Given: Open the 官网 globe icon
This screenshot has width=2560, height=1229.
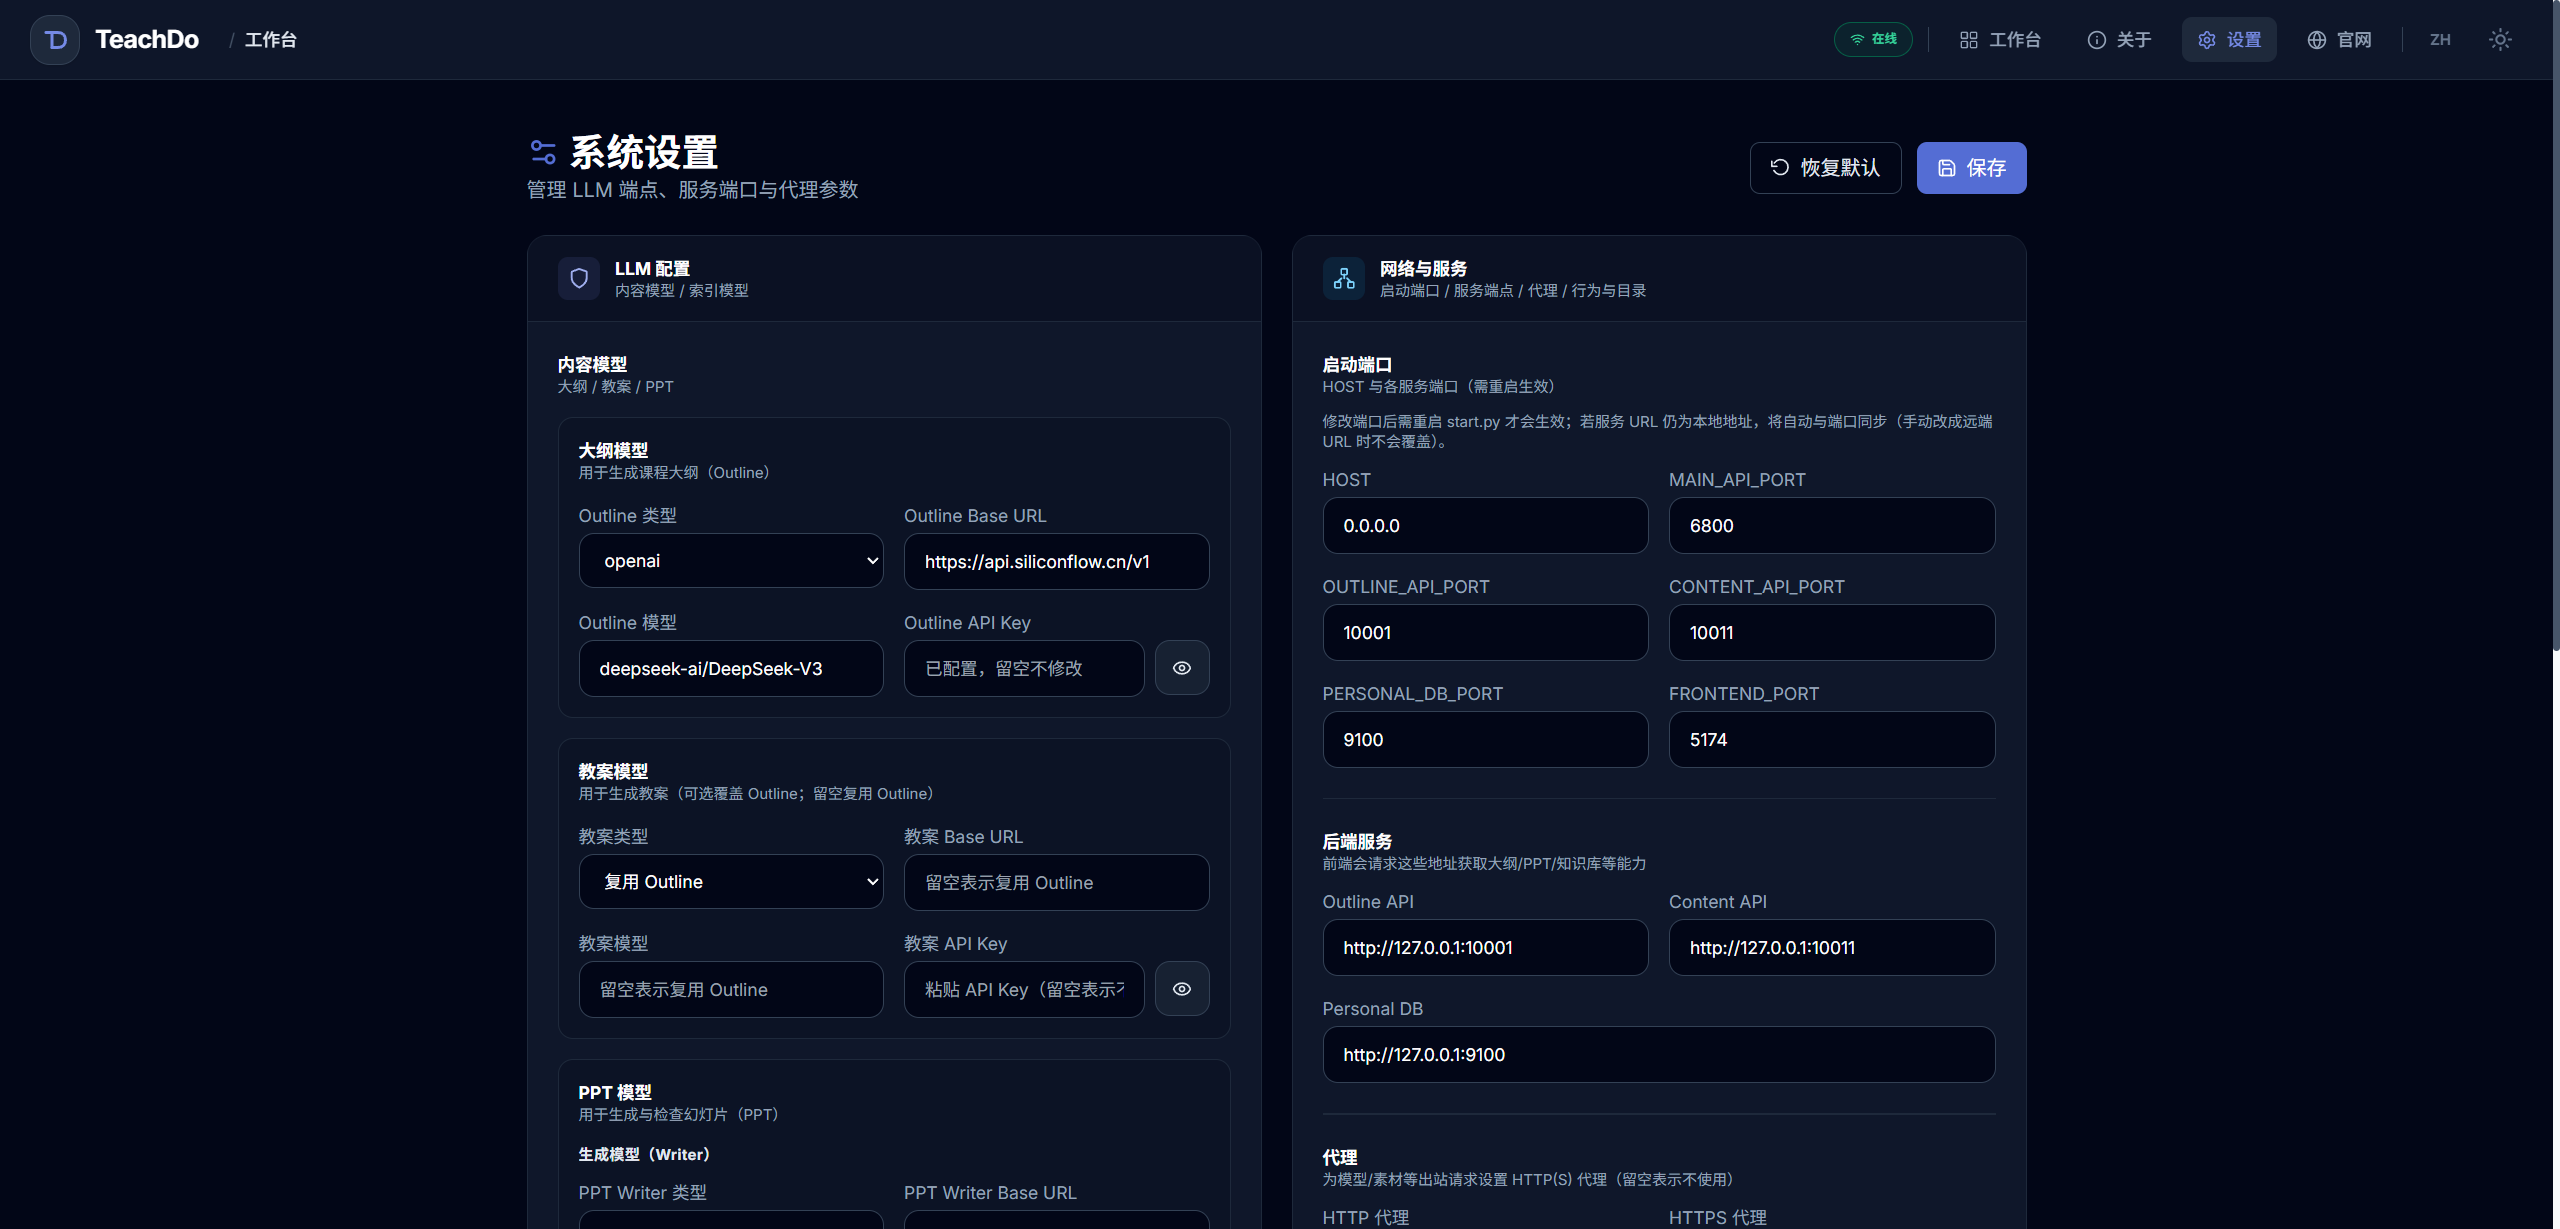Looking at the screenshot, I should (2317, 39).
